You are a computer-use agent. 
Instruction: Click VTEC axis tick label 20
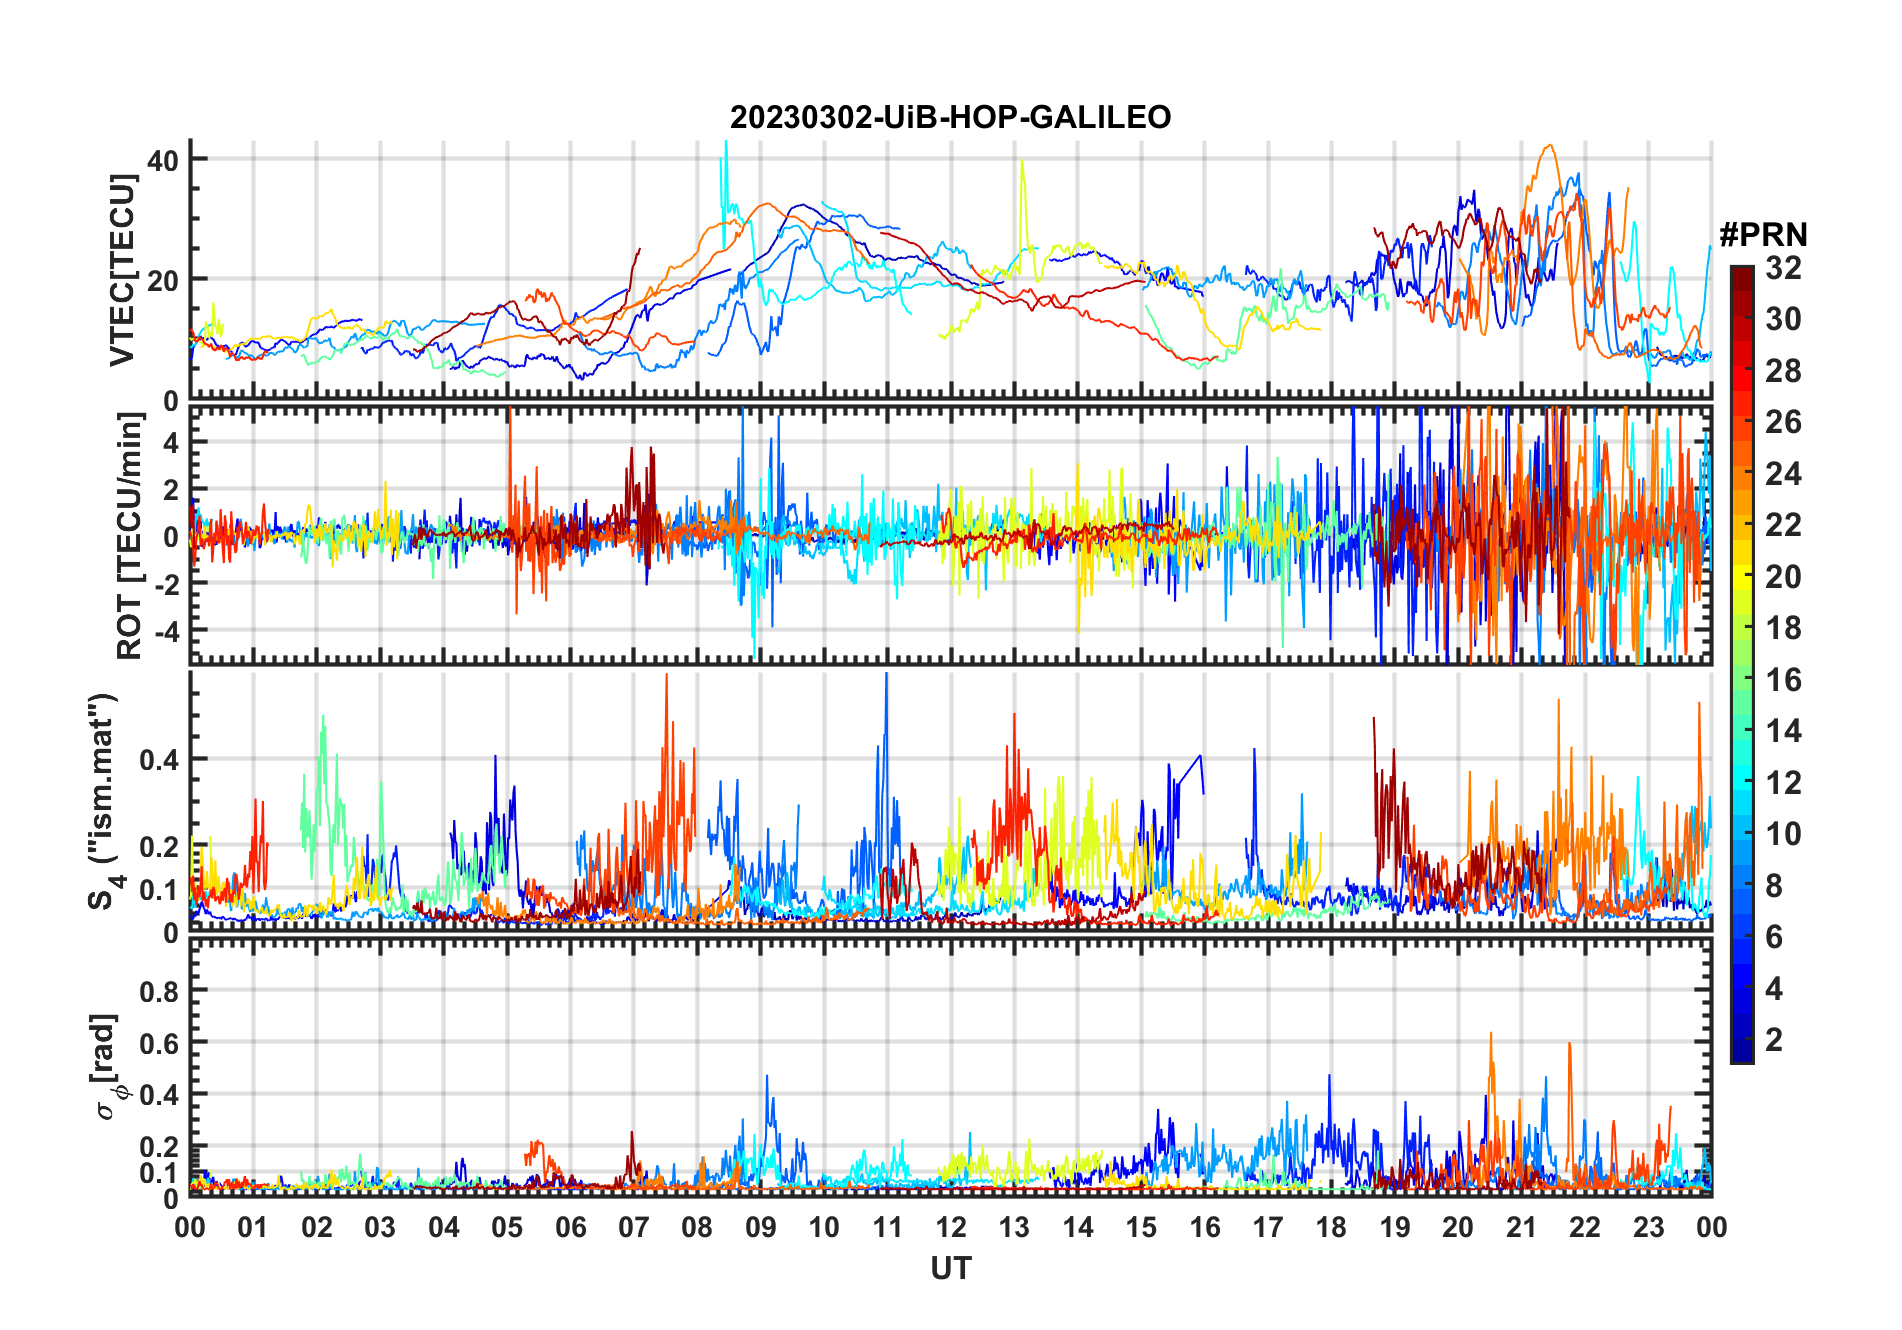click(x=163, y=281)
